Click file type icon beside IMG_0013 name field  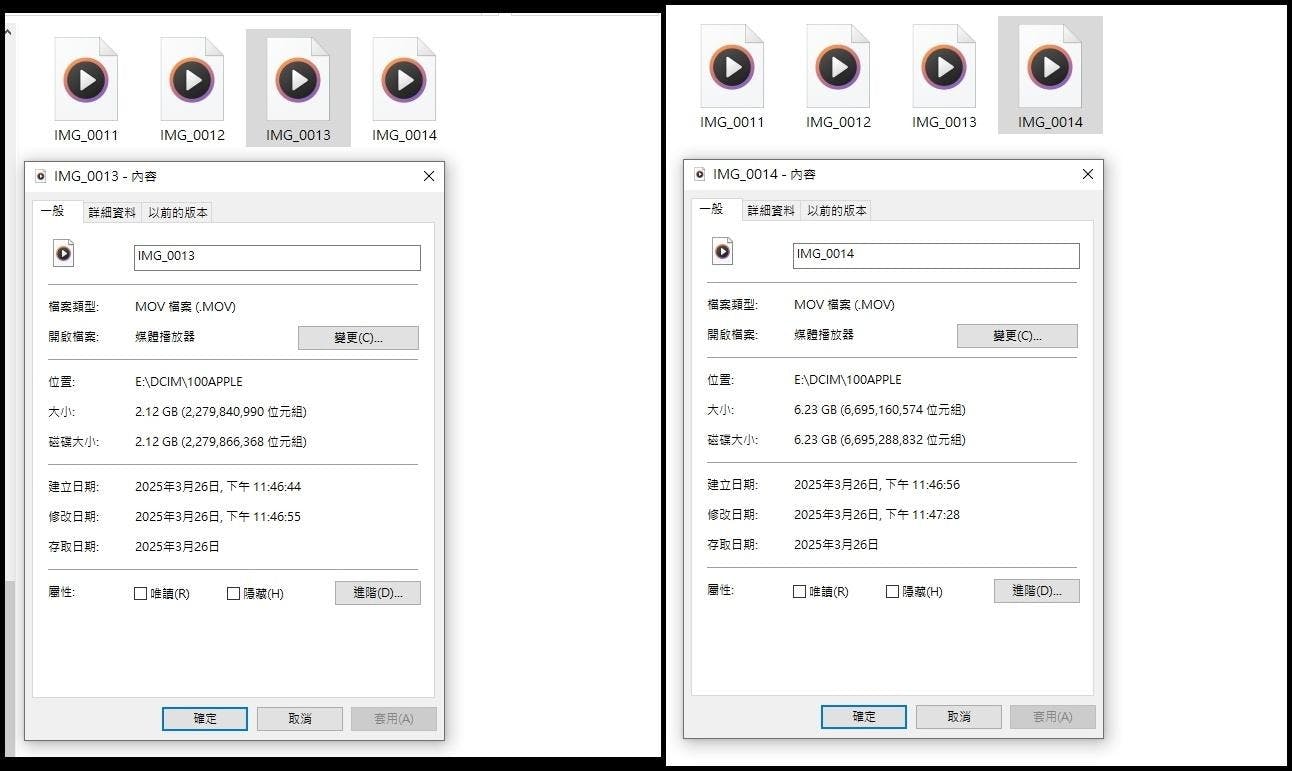click(x=63, y=253)
